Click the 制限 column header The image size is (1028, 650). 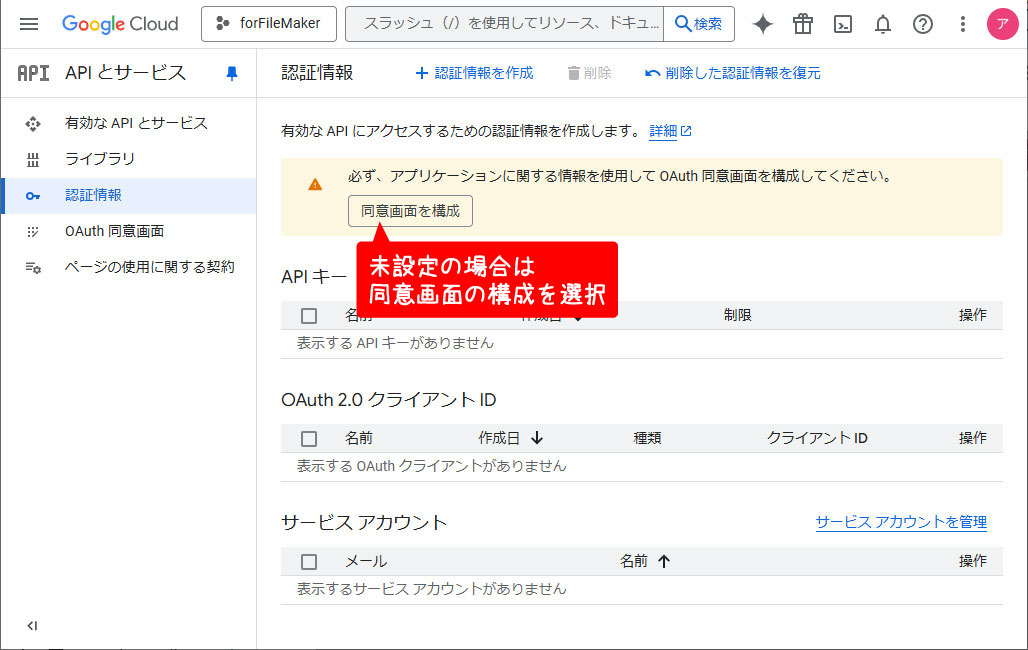click(738, 315)
